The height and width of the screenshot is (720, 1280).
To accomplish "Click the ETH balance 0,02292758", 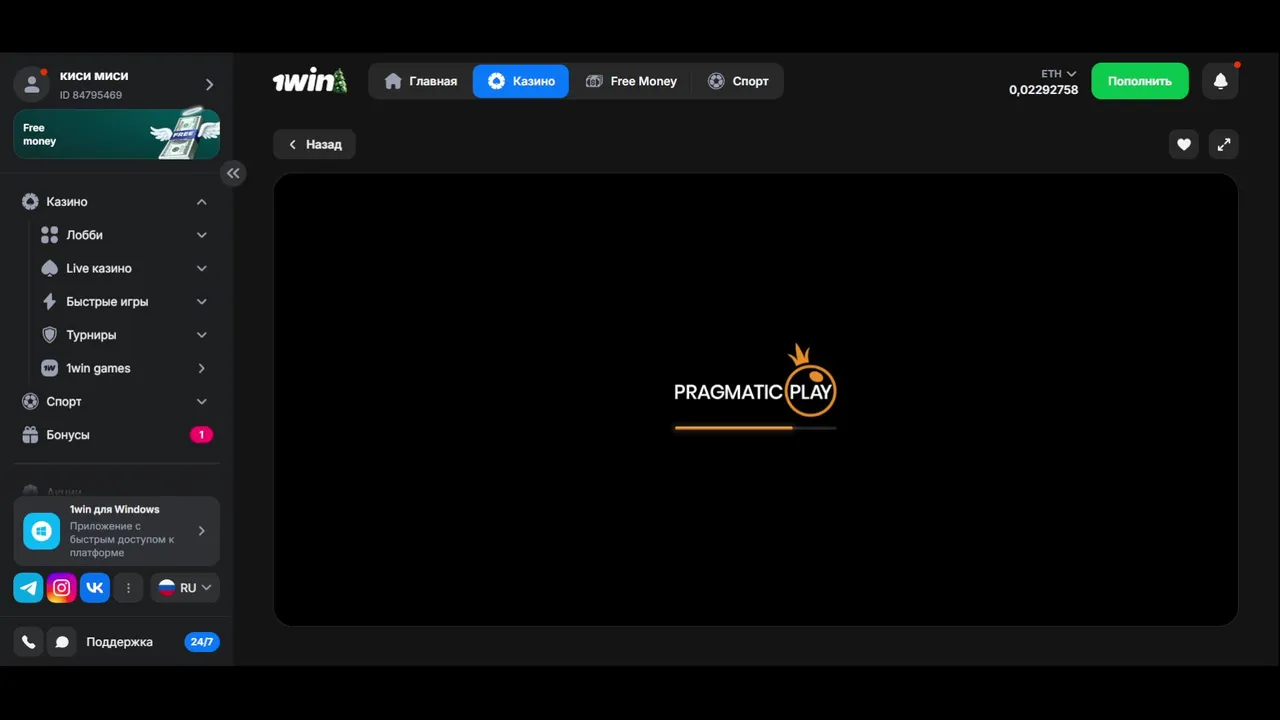I will click(1044, 90).
